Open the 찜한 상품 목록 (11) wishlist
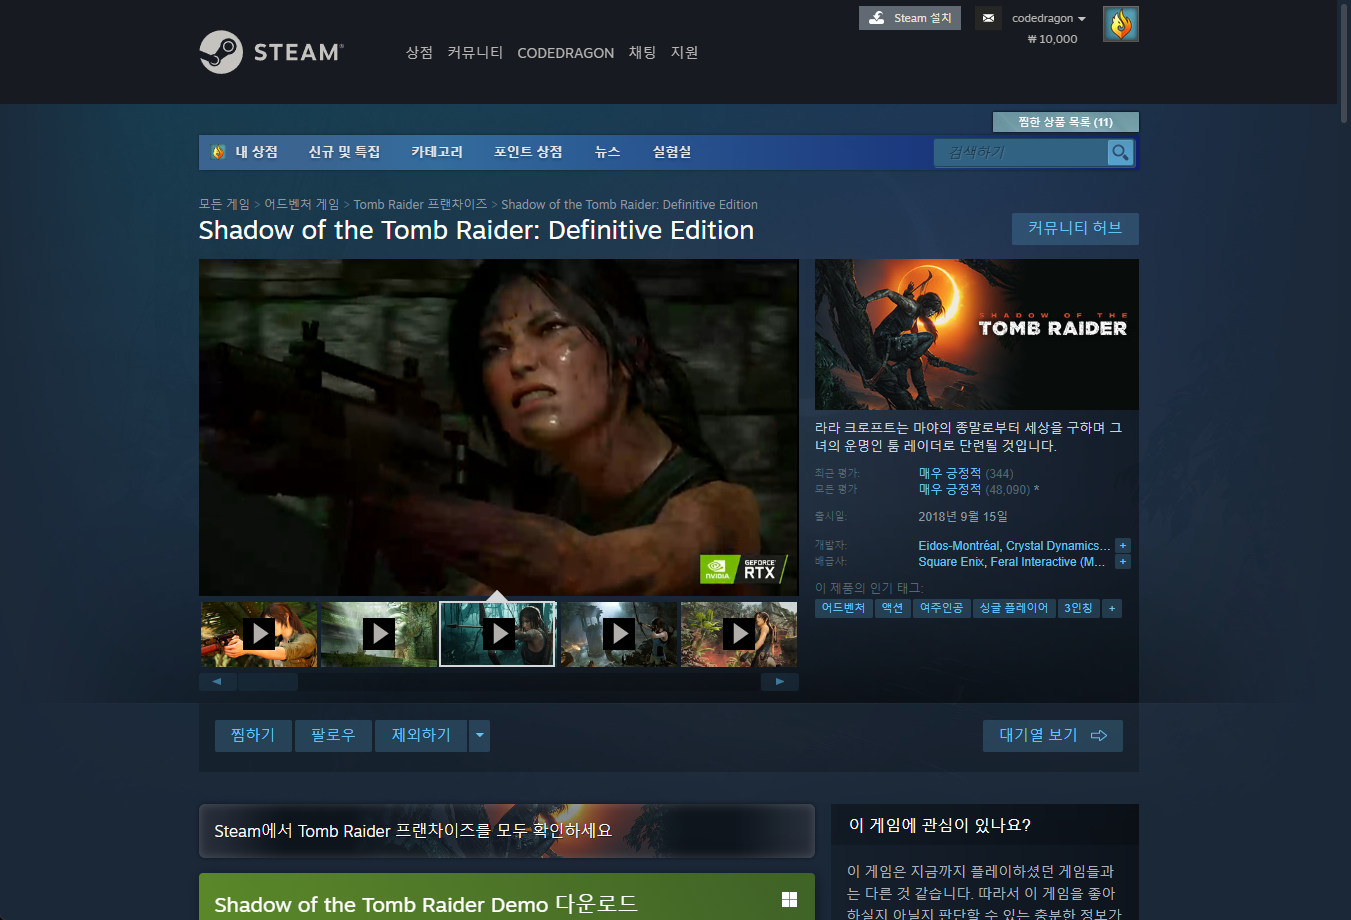Viewport: 1351px width, 920px height. pos(1065,122)
